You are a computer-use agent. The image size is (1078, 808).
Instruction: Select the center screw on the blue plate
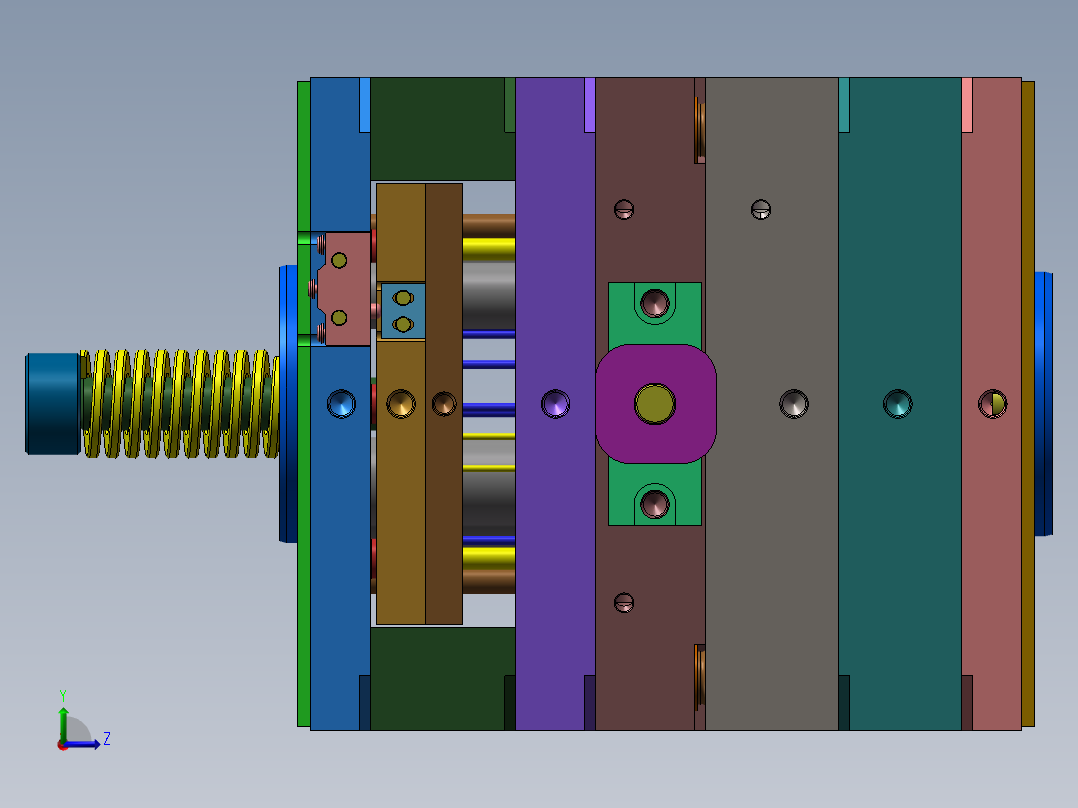pos(341,404)
